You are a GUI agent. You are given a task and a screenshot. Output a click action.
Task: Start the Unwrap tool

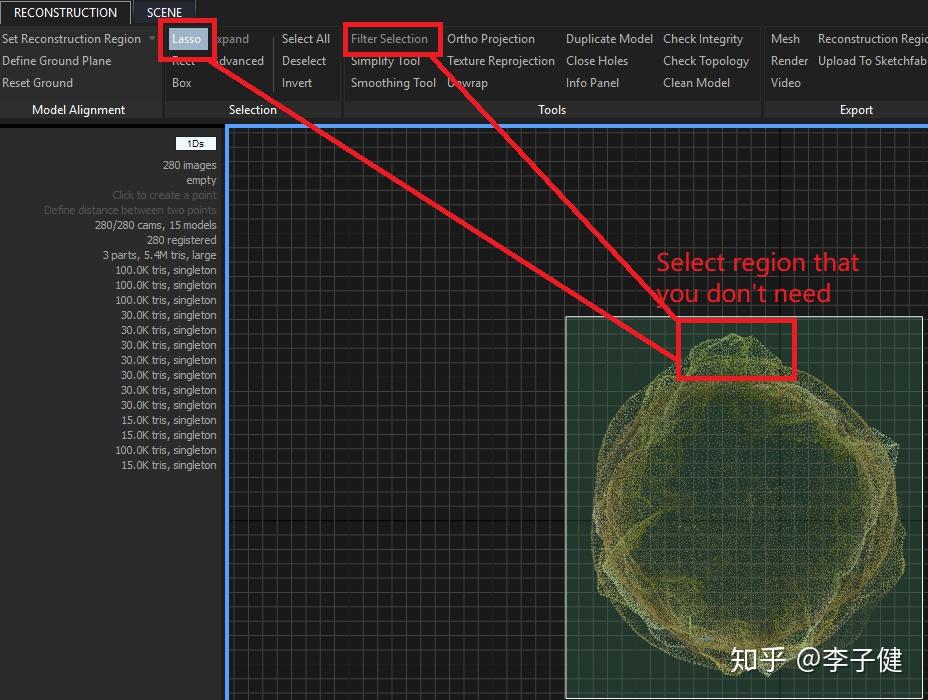pos(467,83)
